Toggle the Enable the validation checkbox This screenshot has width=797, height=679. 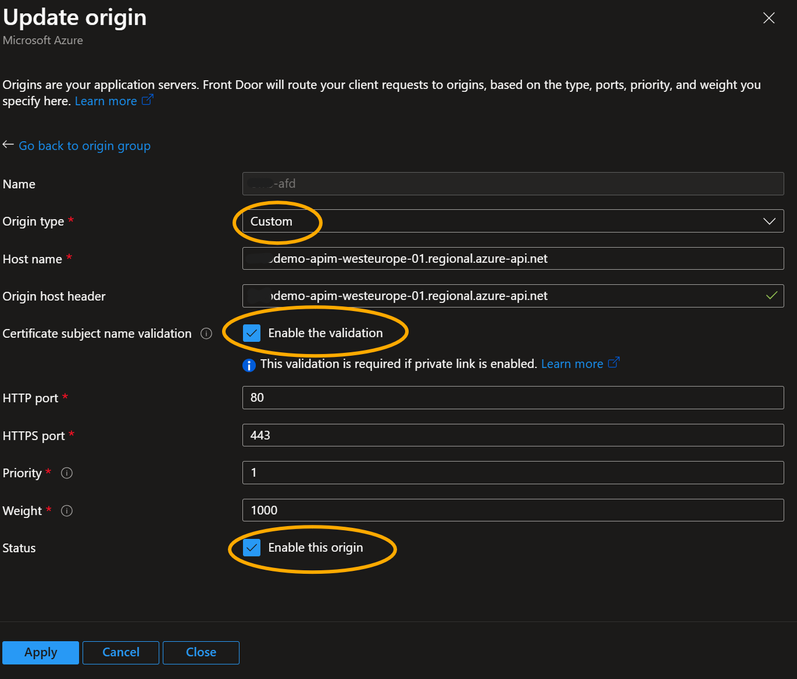252,333
